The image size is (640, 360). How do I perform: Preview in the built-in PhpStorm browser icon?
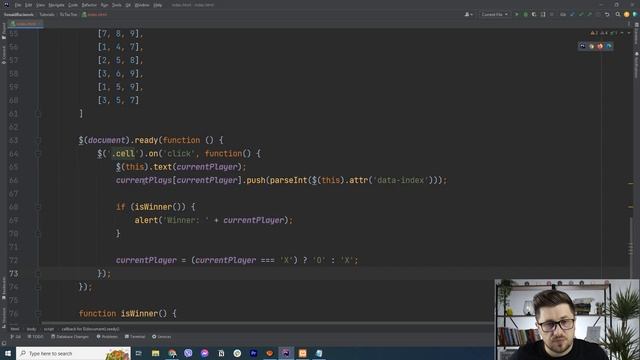click(582, 46)
